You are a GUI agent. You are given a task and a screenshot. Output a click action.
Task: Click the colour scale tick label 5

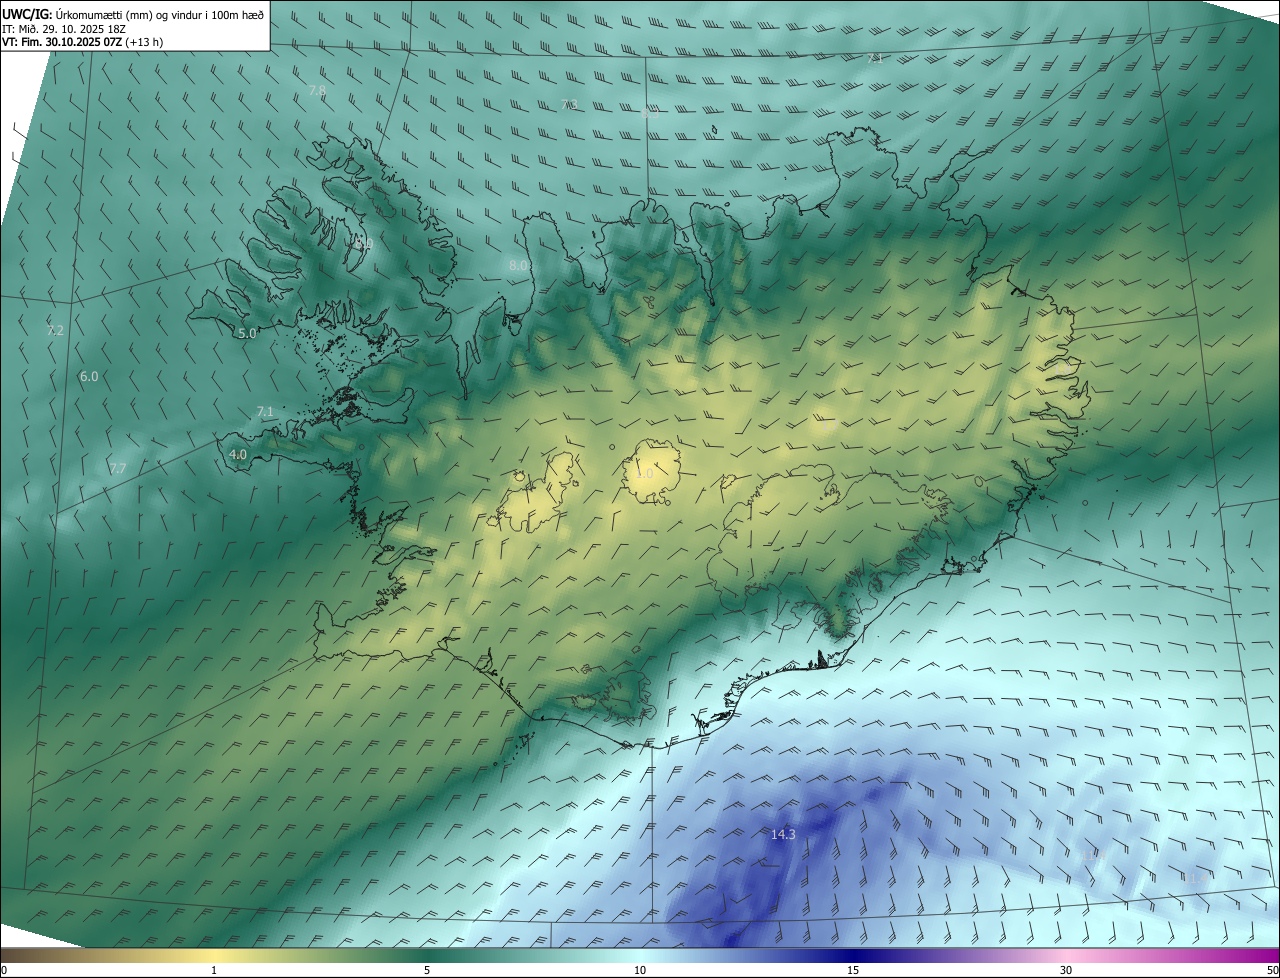click(427, 970)
